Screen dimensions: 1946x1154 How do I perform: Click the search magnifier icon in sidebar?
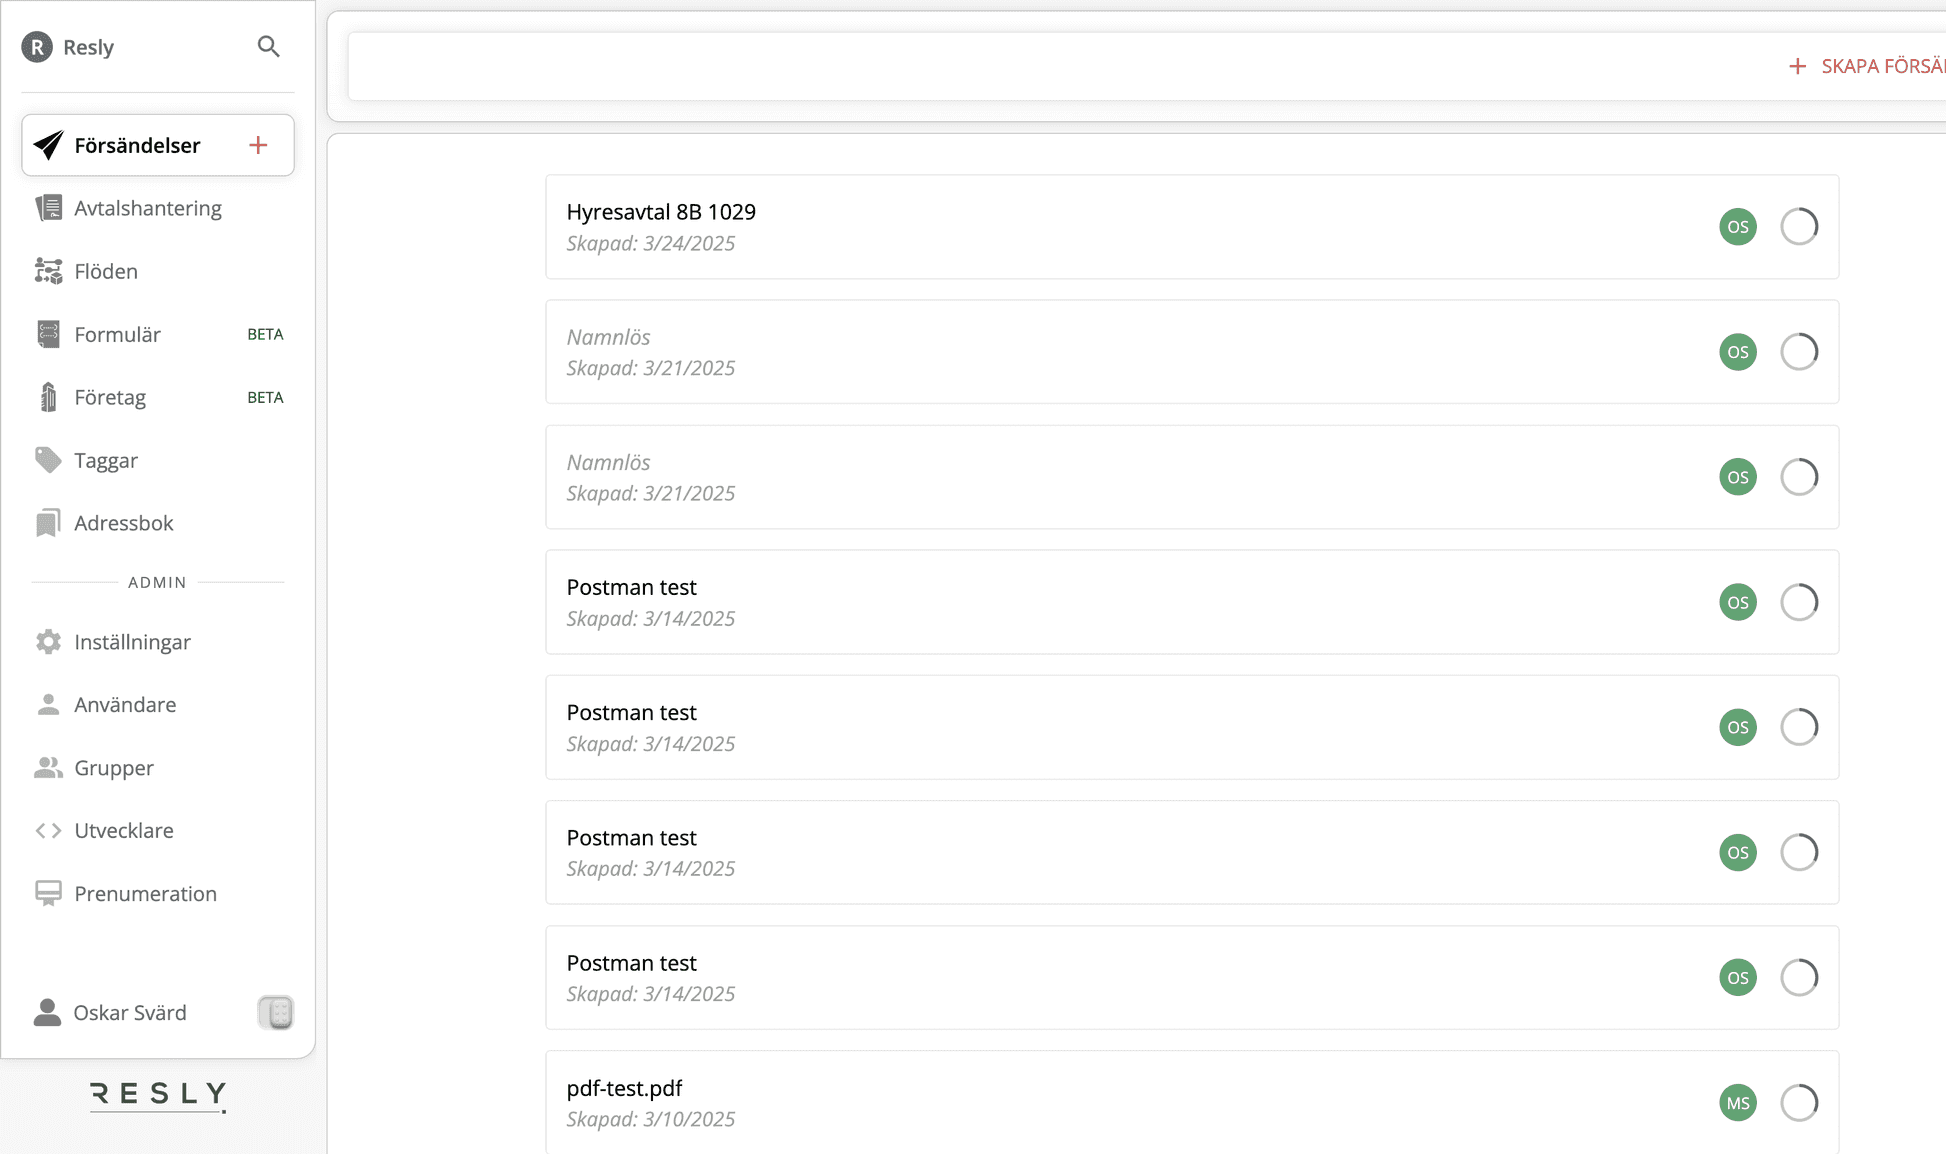268,47
